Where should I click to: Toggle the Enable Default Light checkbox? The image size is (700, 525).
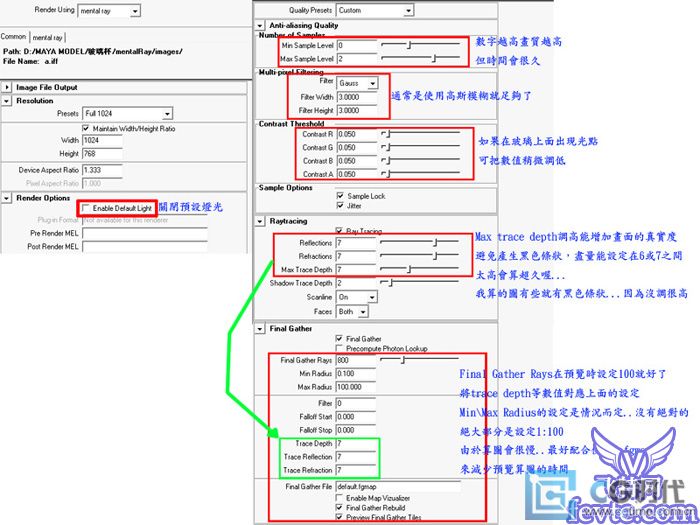click(x=86, y=208)
